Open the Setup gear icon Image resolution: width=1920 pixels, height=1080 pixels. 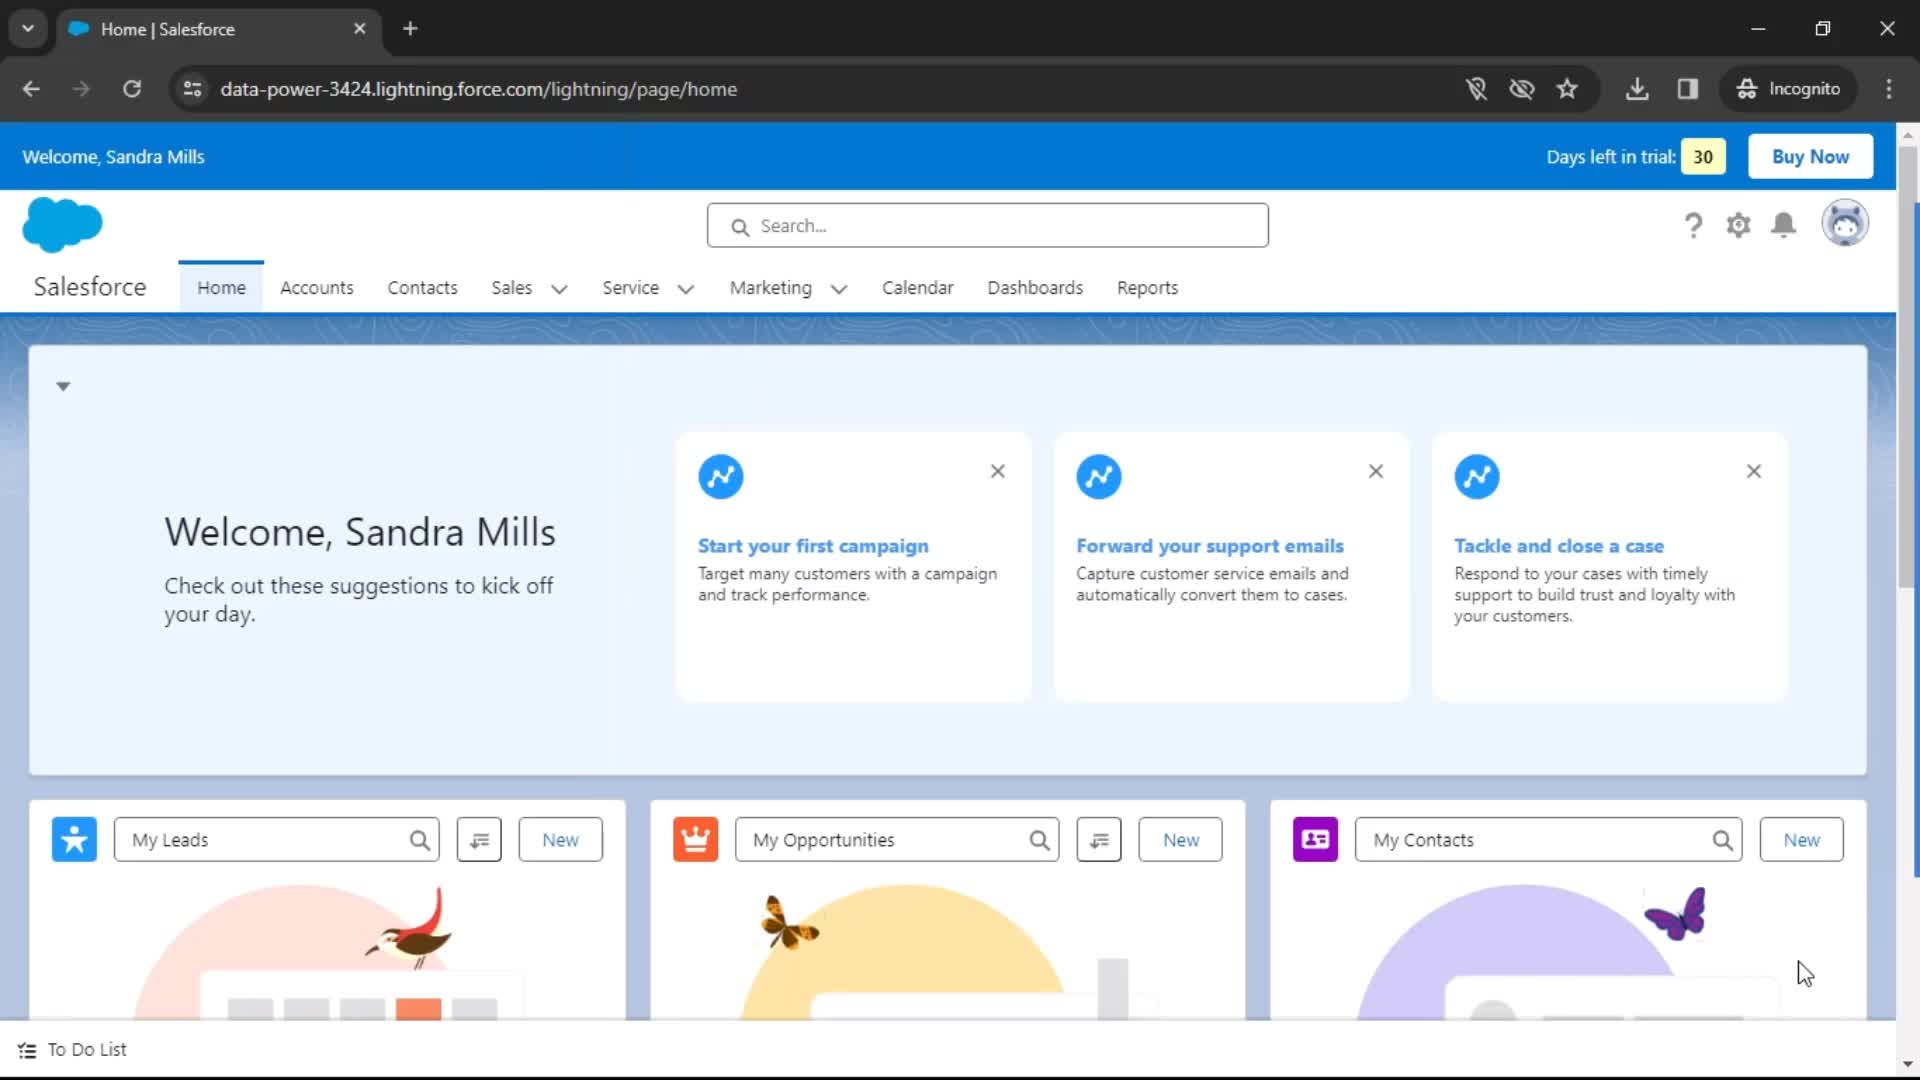(x=1739, y=225)
